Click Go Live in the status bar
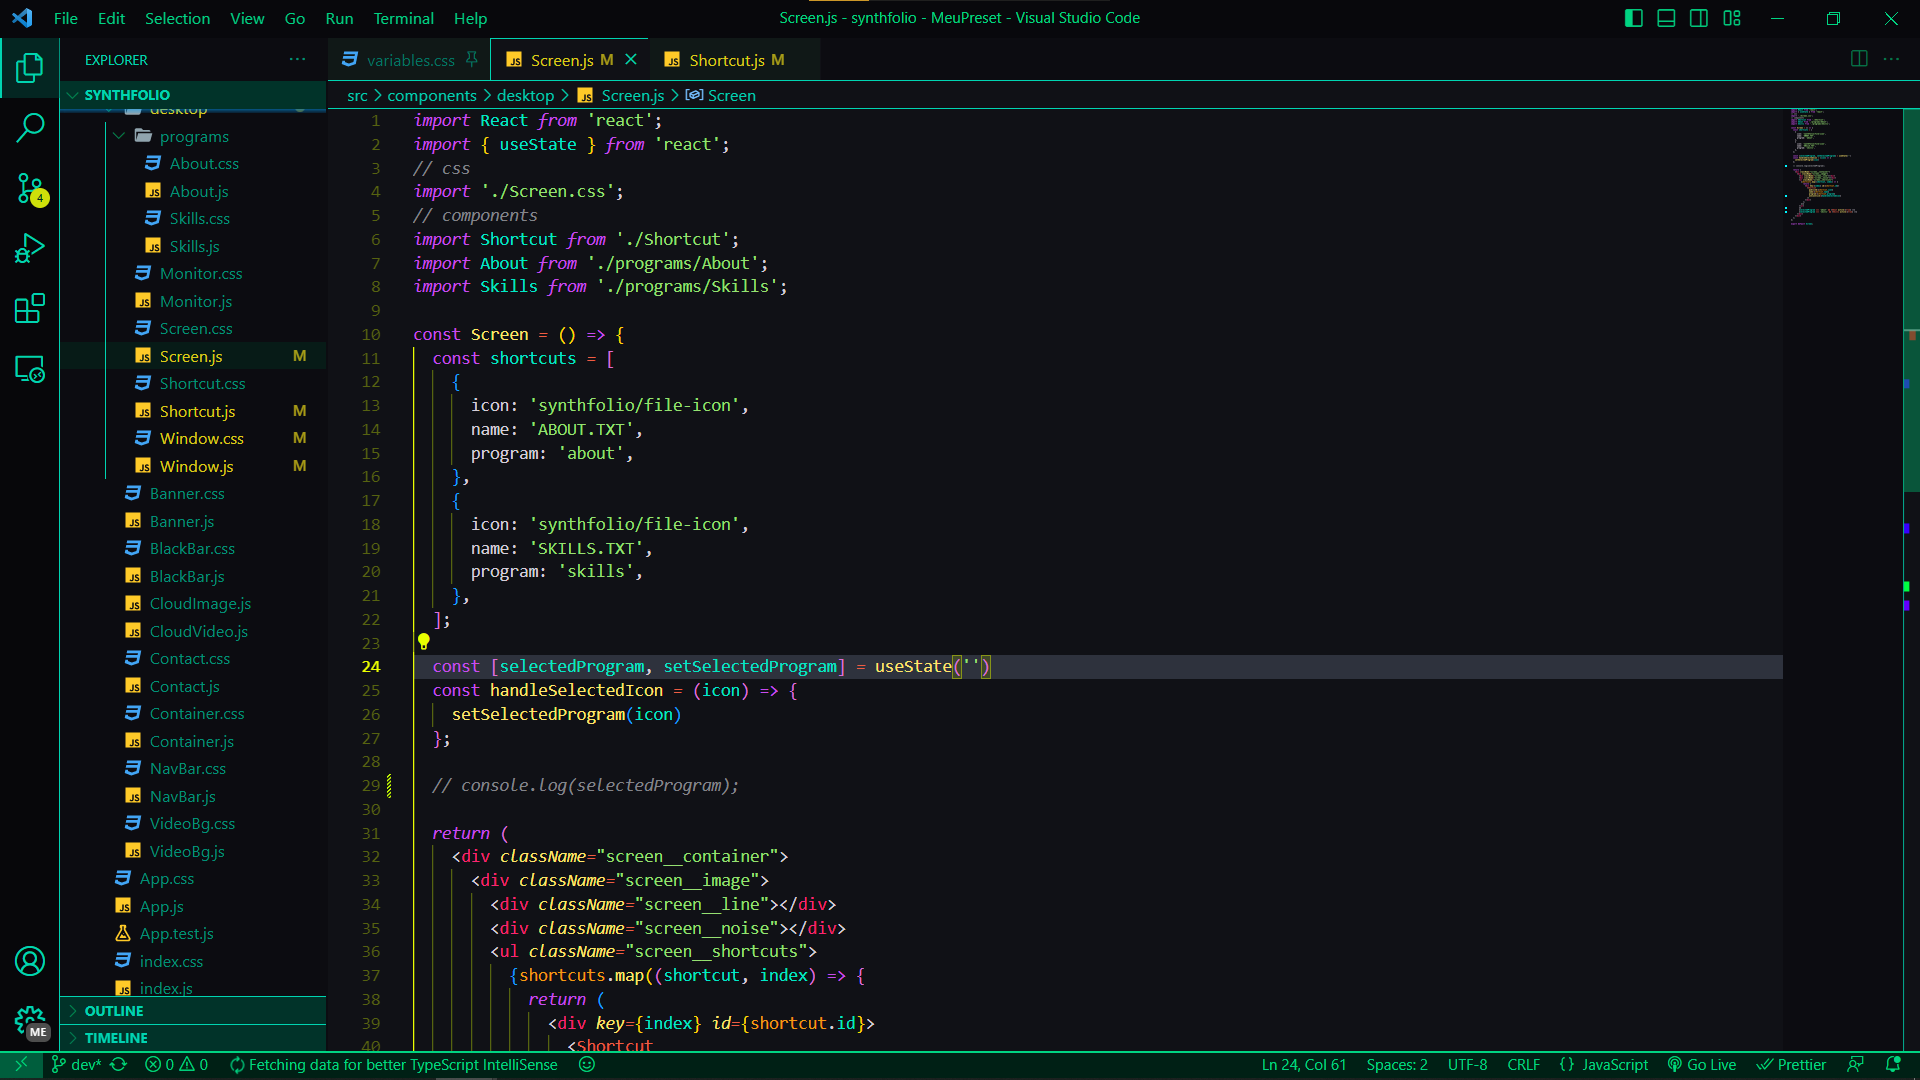Viewport: 1920px width, 1080px height. [1701, 1065]
